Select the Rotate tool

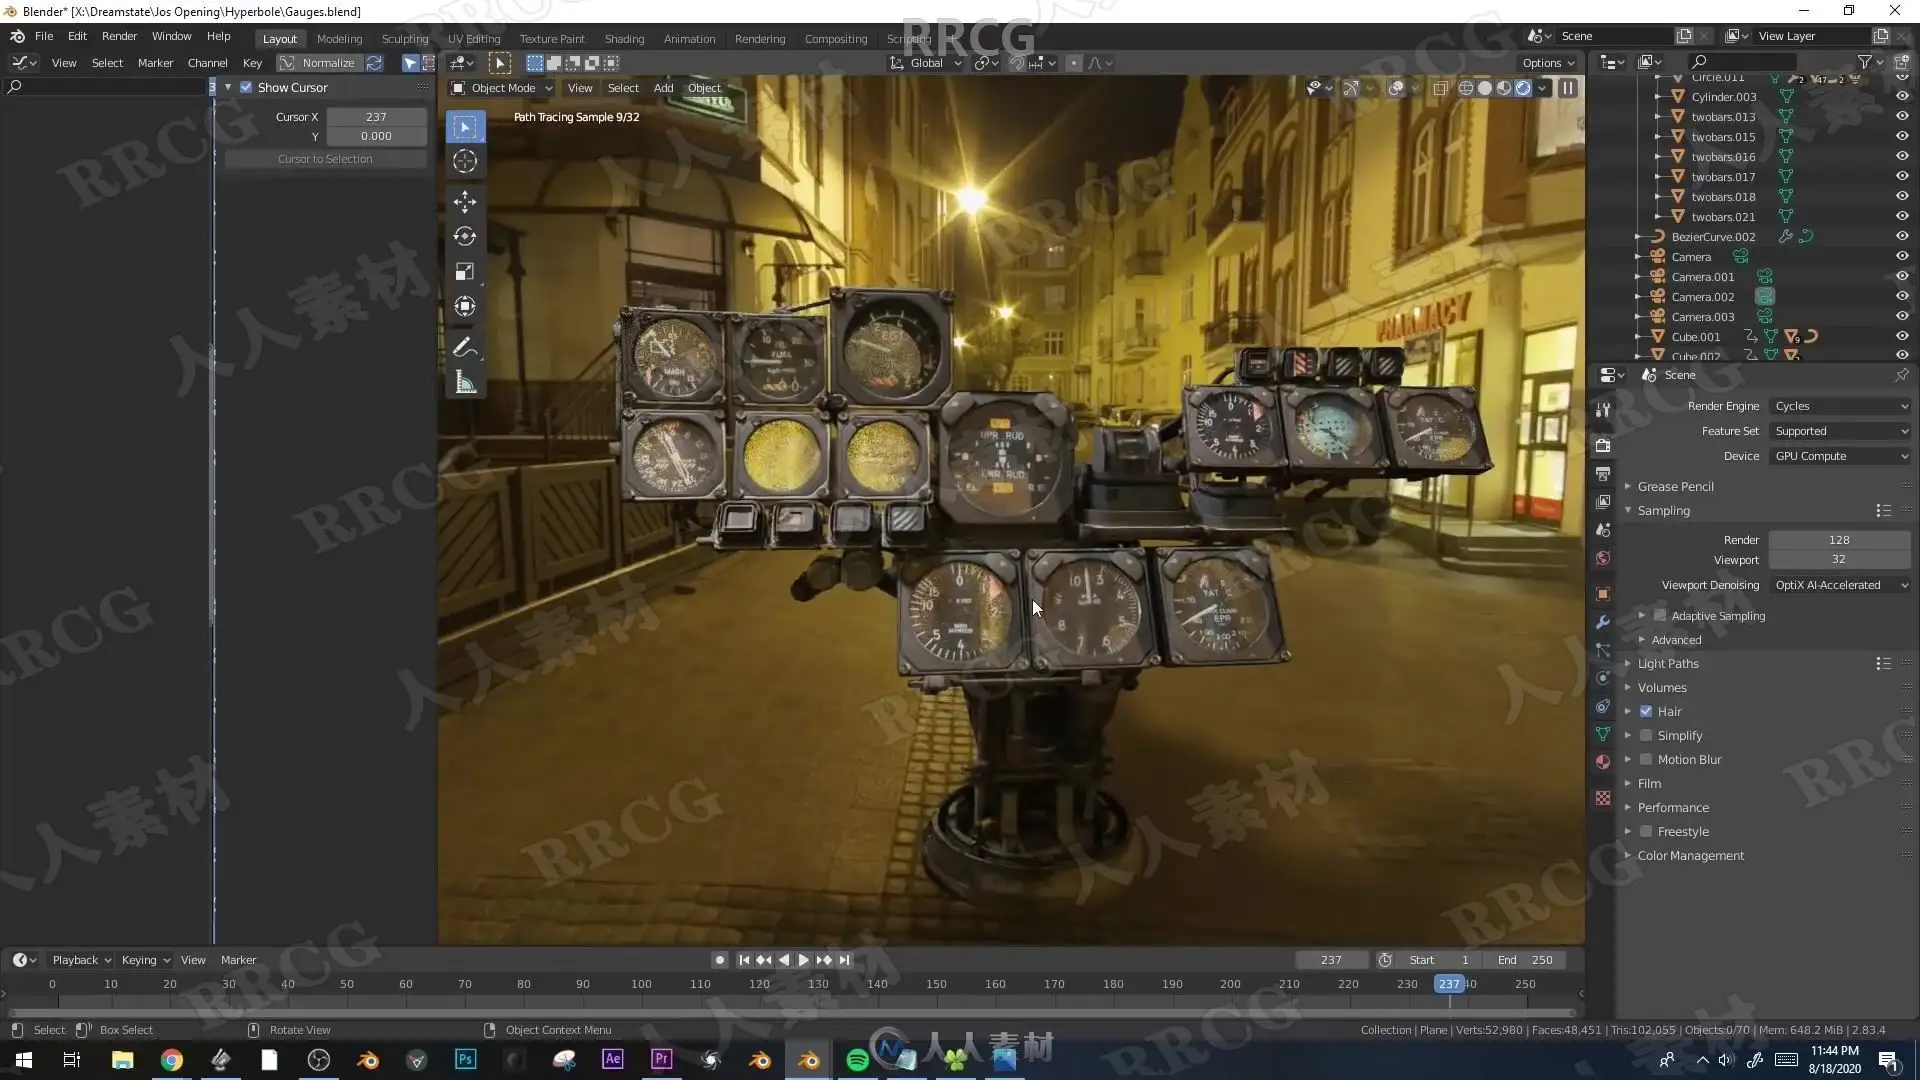[465, 236]
